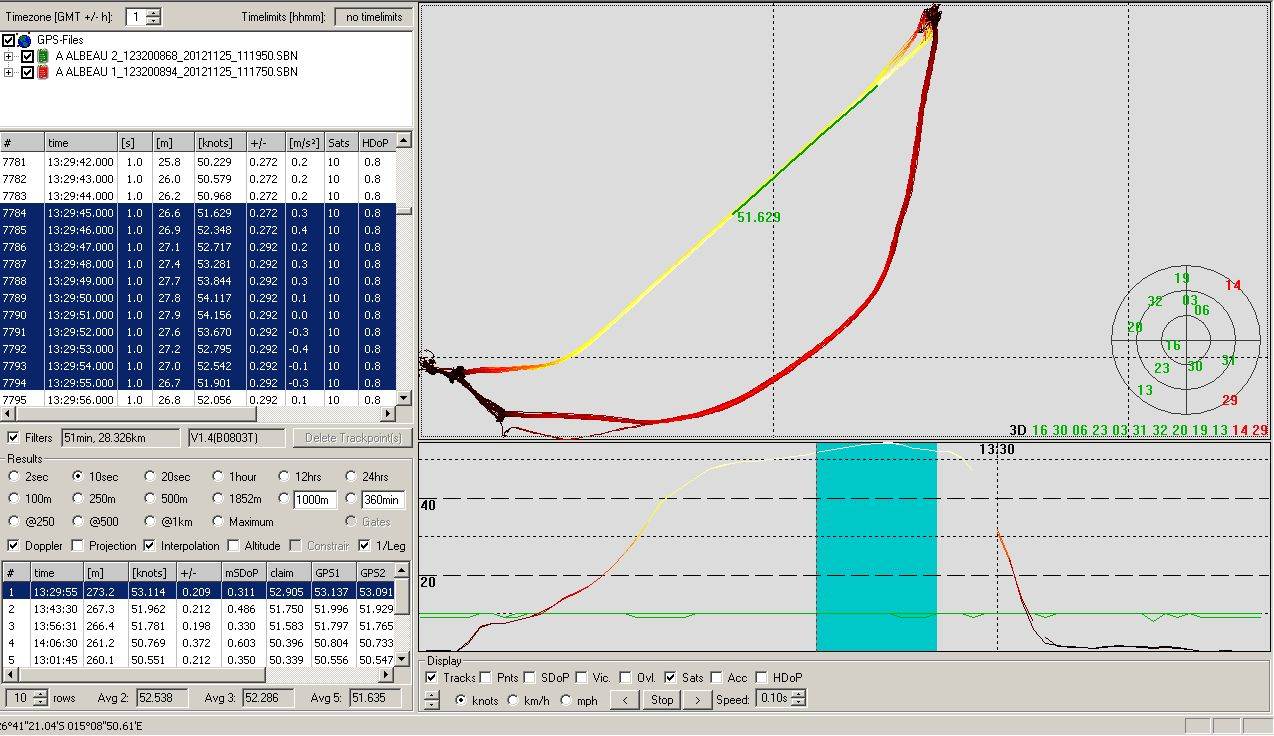This screenshot has height=736, width=1274.
Task: Click the no timelimits button
Action: point(374,17)
